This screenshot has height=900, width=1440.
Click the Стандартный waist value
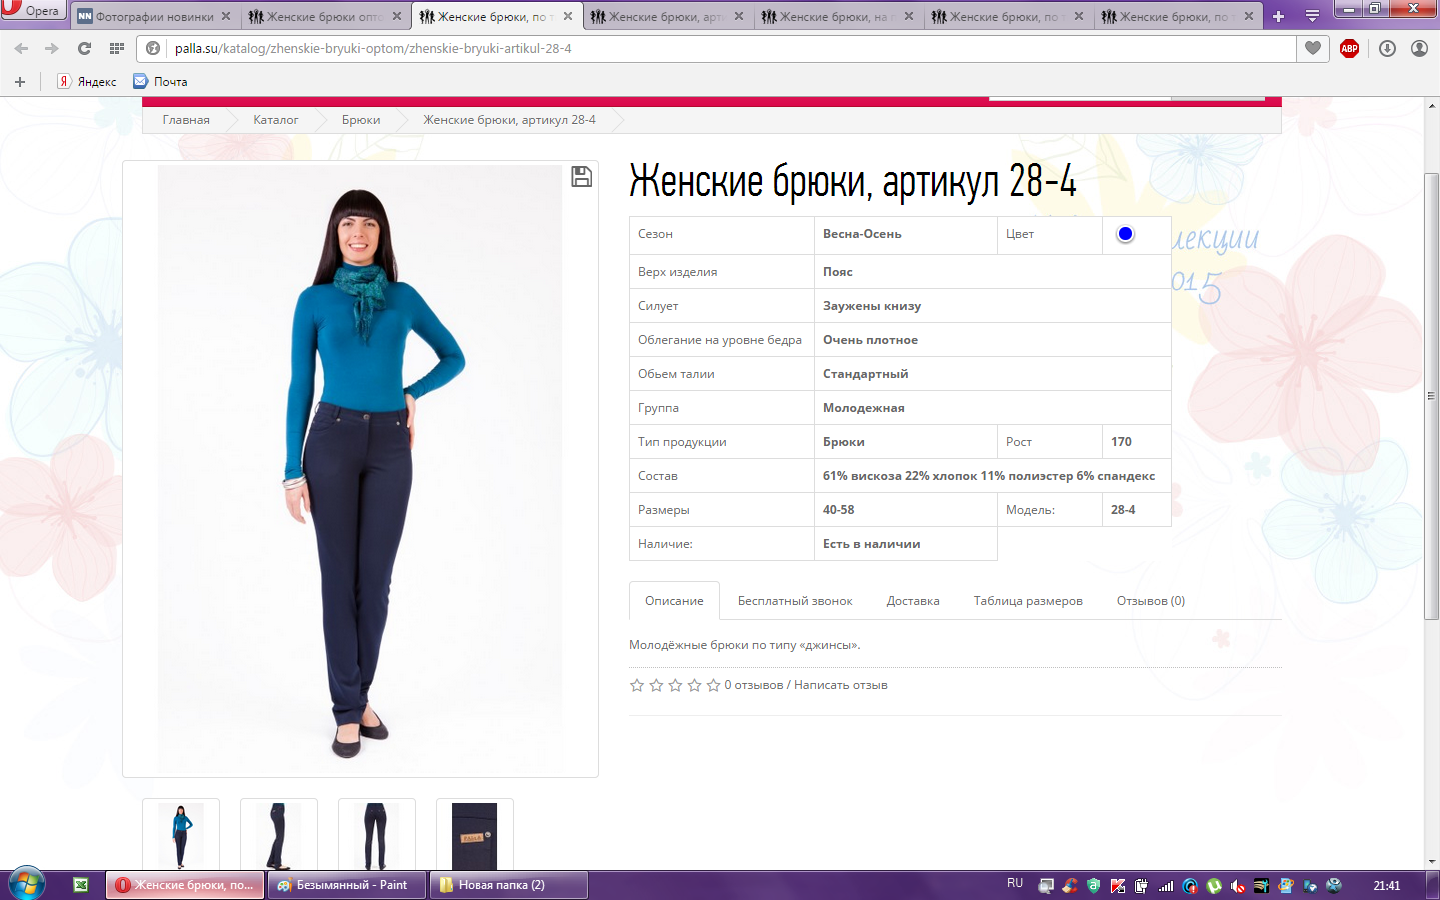pos(865,374)
